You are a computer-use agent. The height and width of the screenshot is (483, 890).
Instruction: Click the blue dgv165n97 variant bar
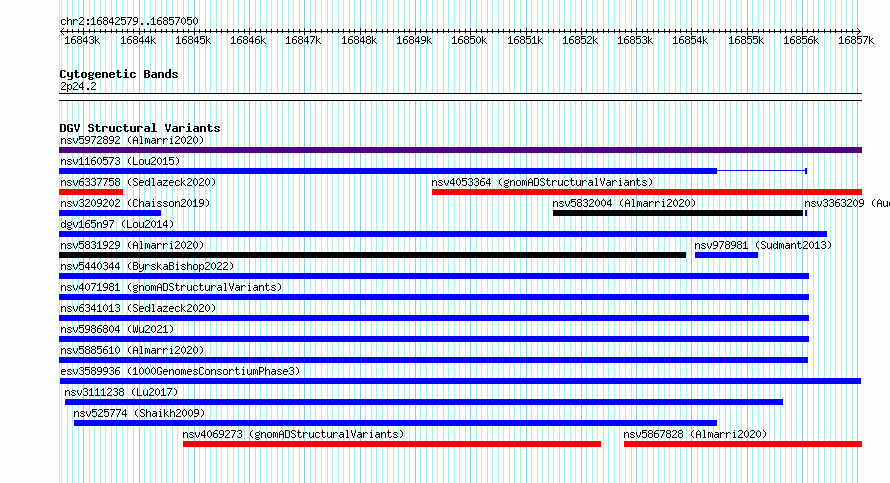pyautogui.click(x=443, y=234)
